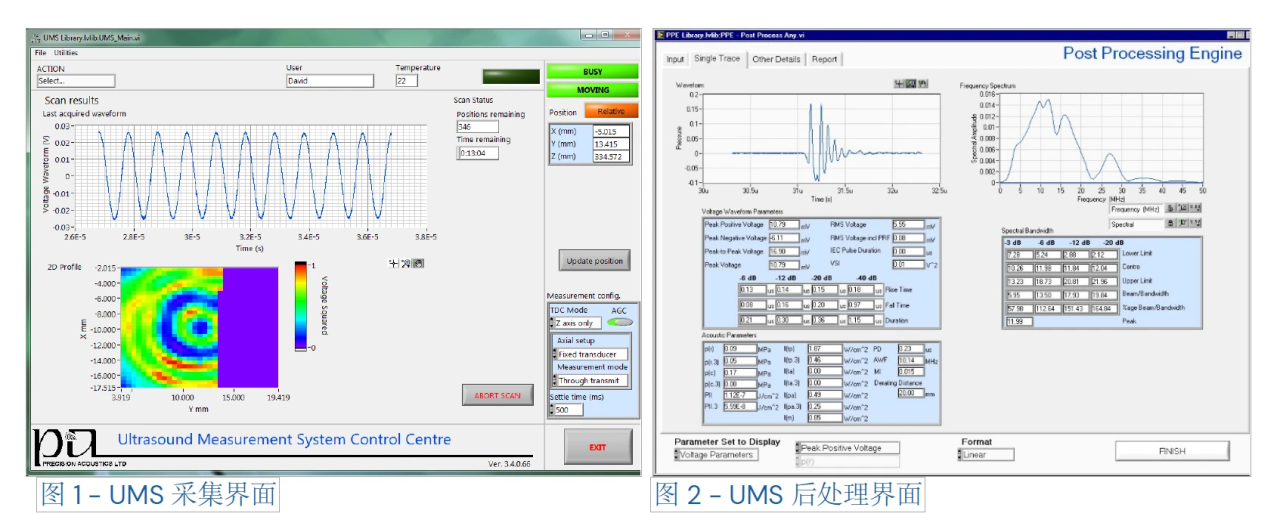The width and height of the screenshot is (1280, 532).
Task: Click the 'Post Processing Engine' title text
Action: pyautogui.click(x=1152, y=53)
